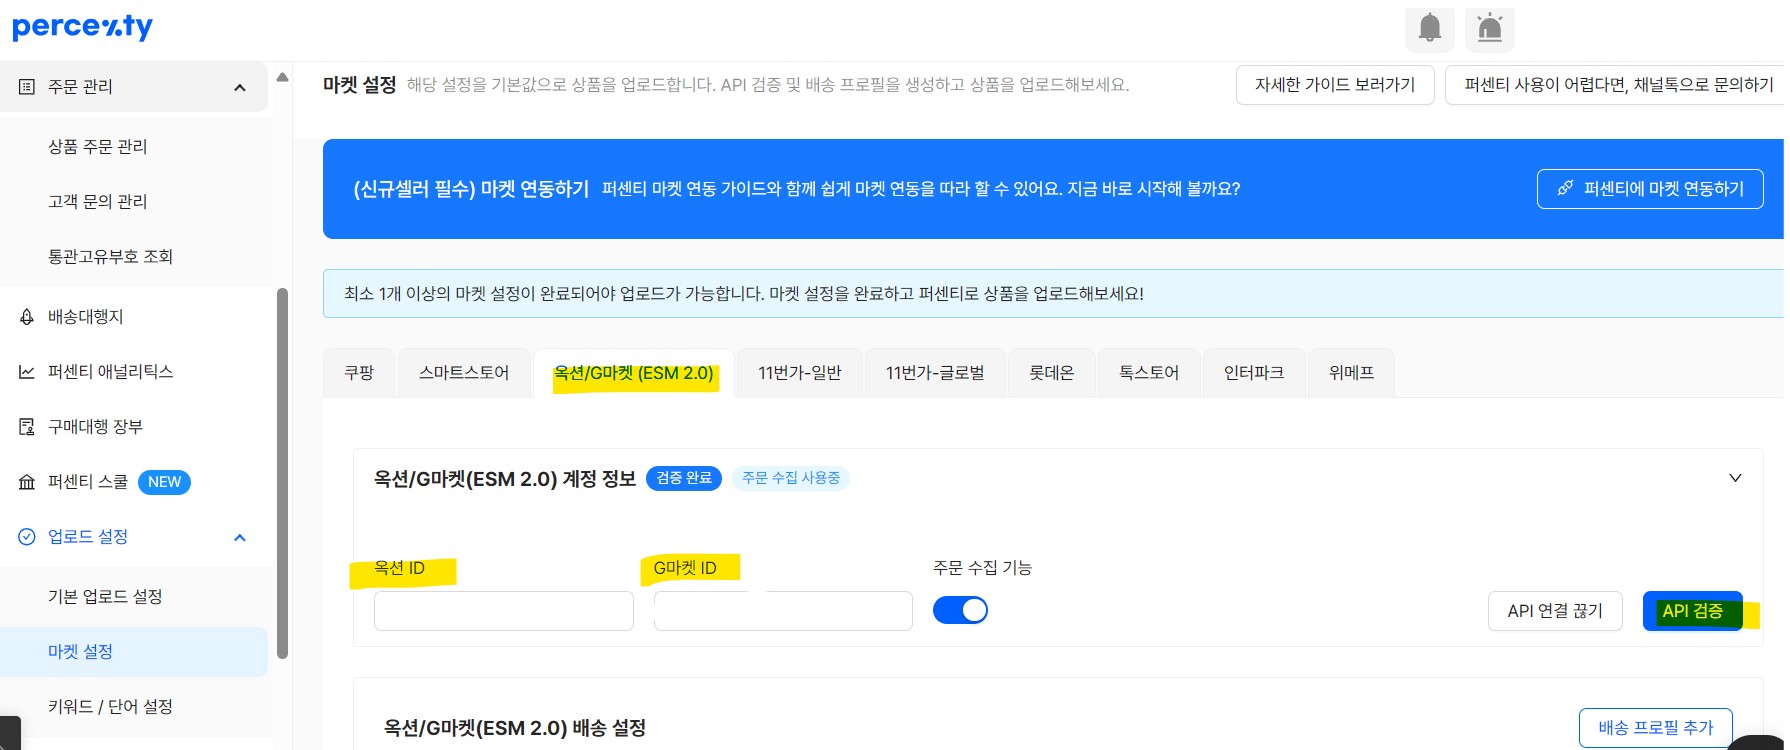1790x750 pixels.
Task: Click the 자세한 가이드 보러가기 button
Action: (x=1335, y=85)
